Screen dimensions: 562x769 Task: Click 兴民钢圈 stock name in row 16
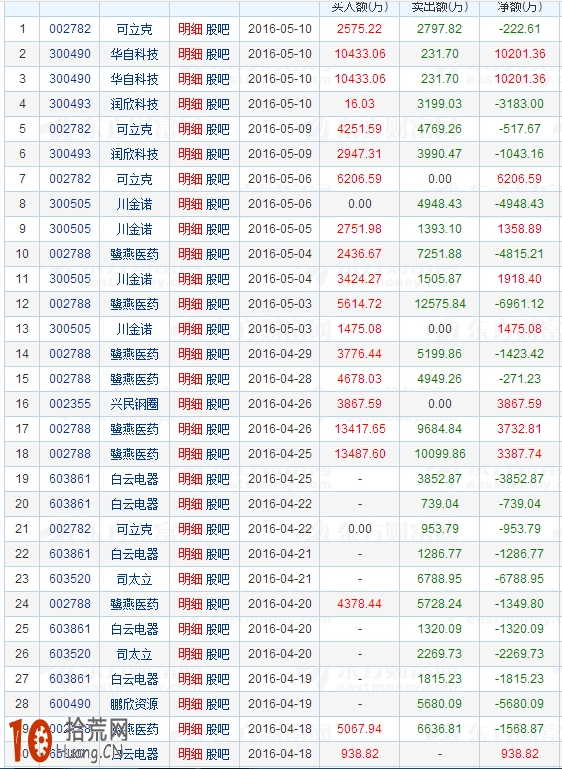tap(134, 404)
